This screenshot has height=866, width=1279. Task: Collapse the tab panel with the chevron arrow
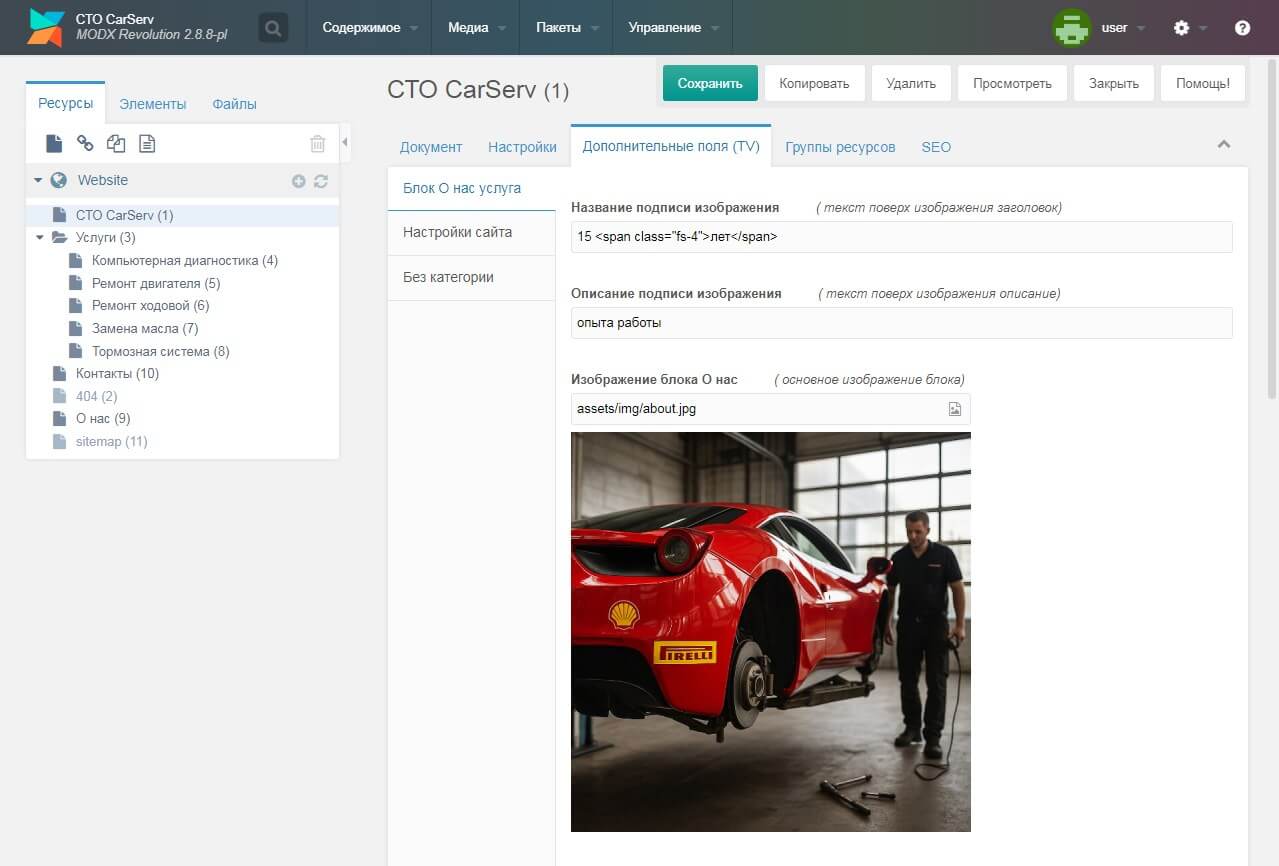pyautogui.click(x=1223, y=145)
